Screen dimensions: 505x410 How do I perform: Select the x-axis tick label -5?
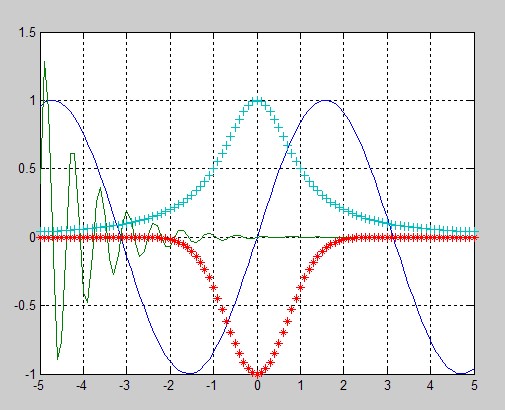[39, 386]
